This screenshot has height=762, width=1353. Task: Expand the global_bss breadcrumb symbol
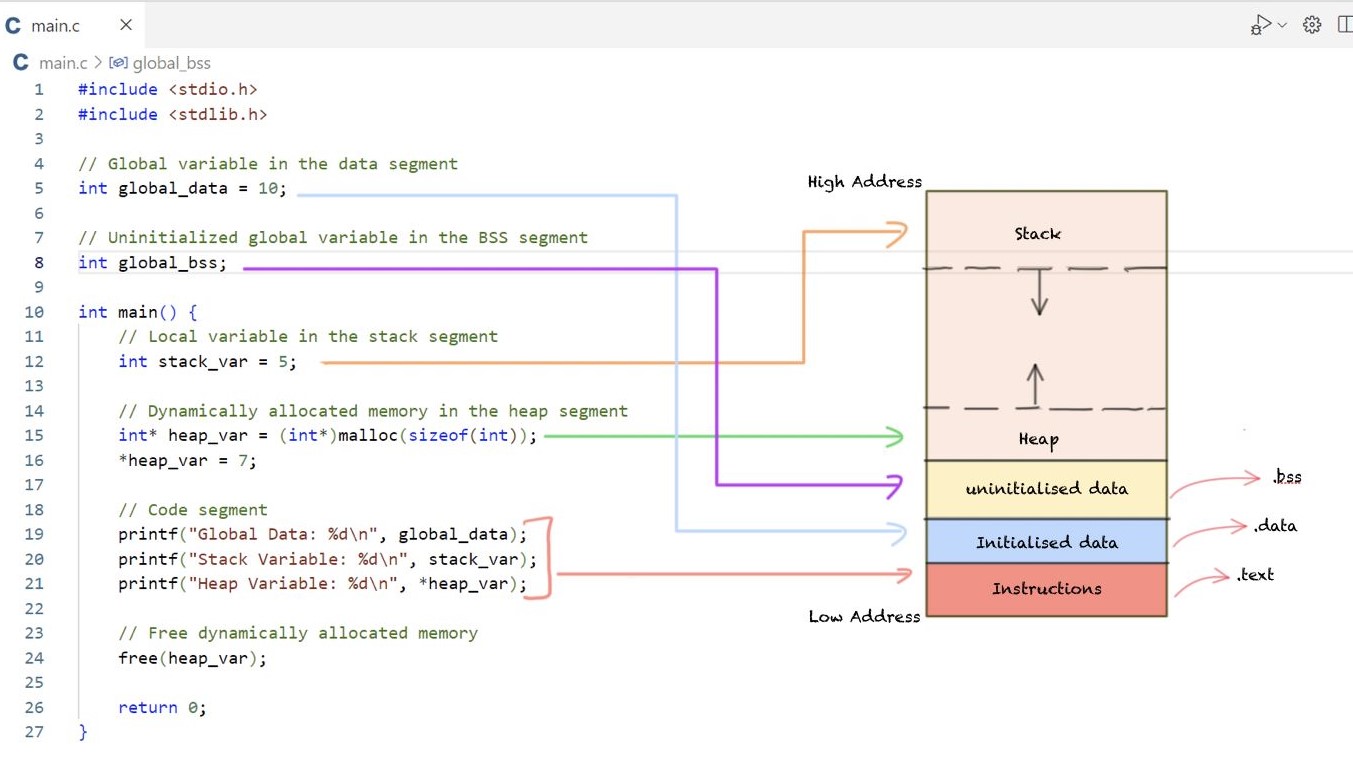(x=171, y=63)
